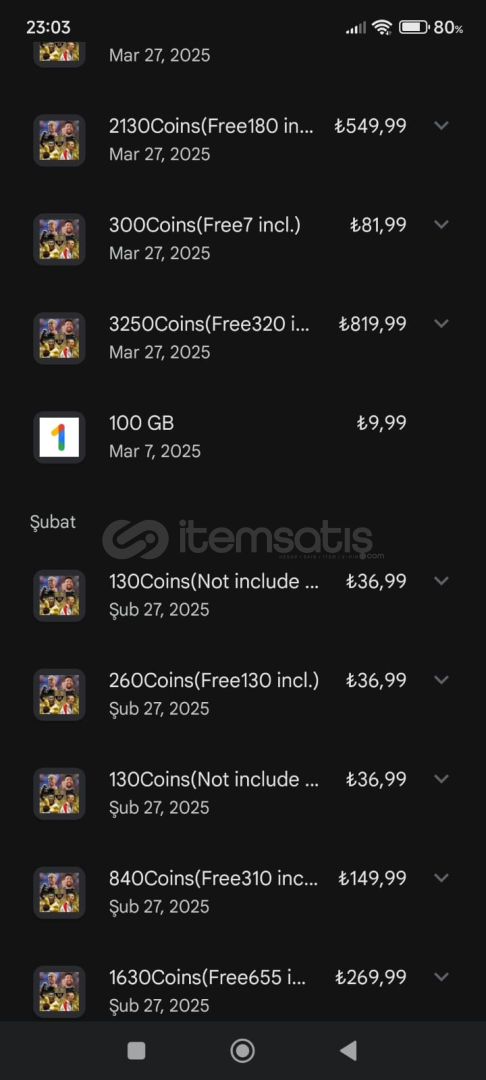The height and width of the screenshot is (1080, 486).
Task: Expand the ₺549,99 2130Coins purchase details
Action: 442,125
